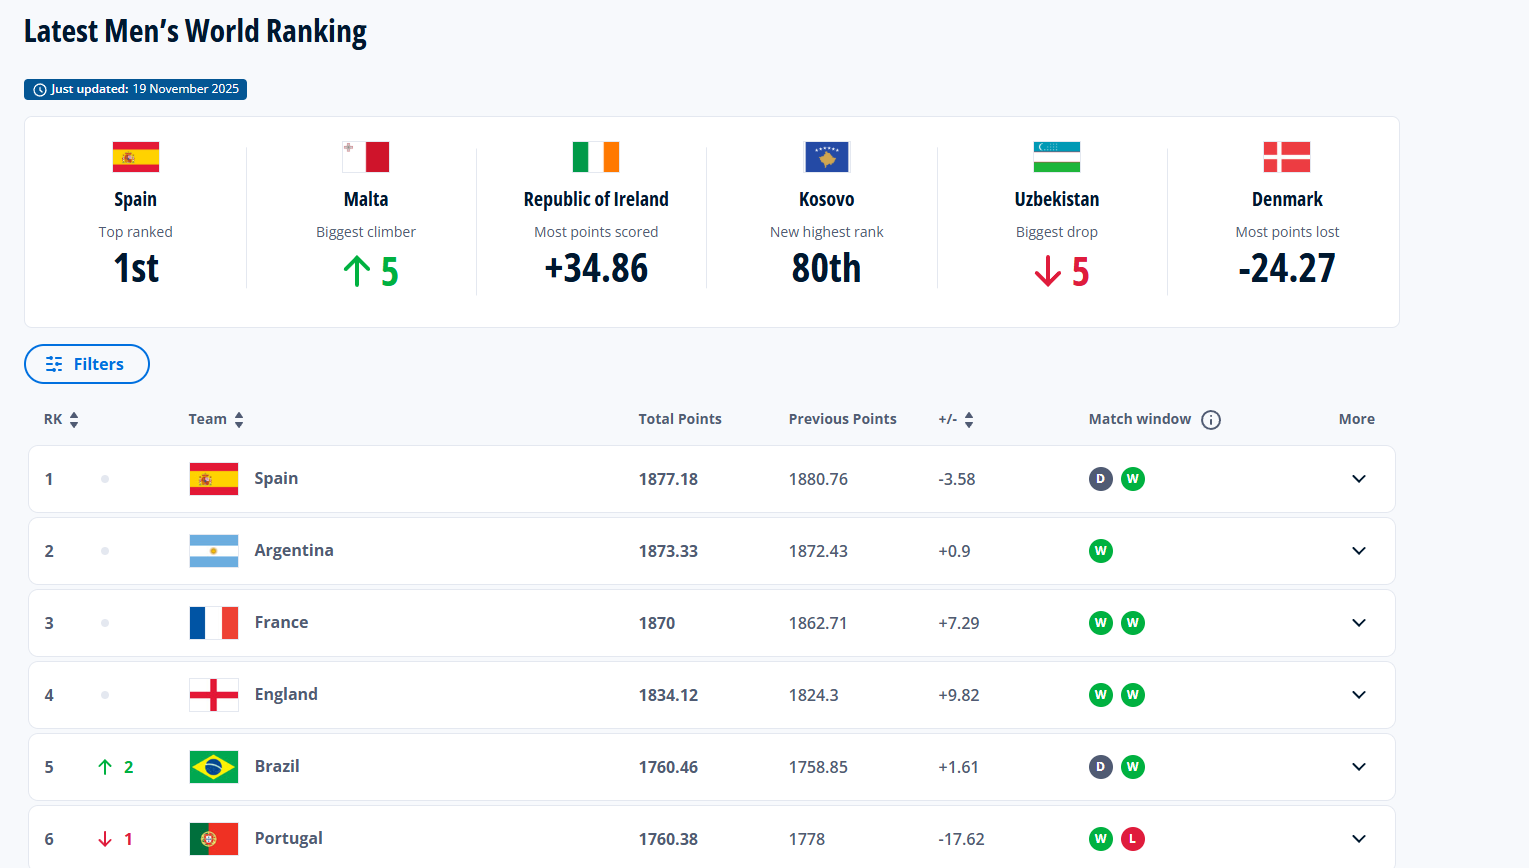Image resolution: width=1529 pixels, height=868 pixels.
Task: Click the Brazil flag icon
Action: tap(214, 767)
